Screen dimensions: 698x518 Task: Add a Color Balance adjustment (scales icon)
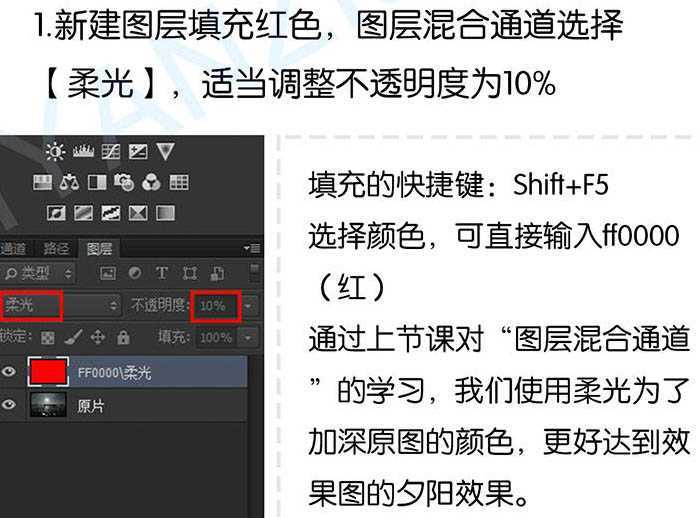(69, 182)
